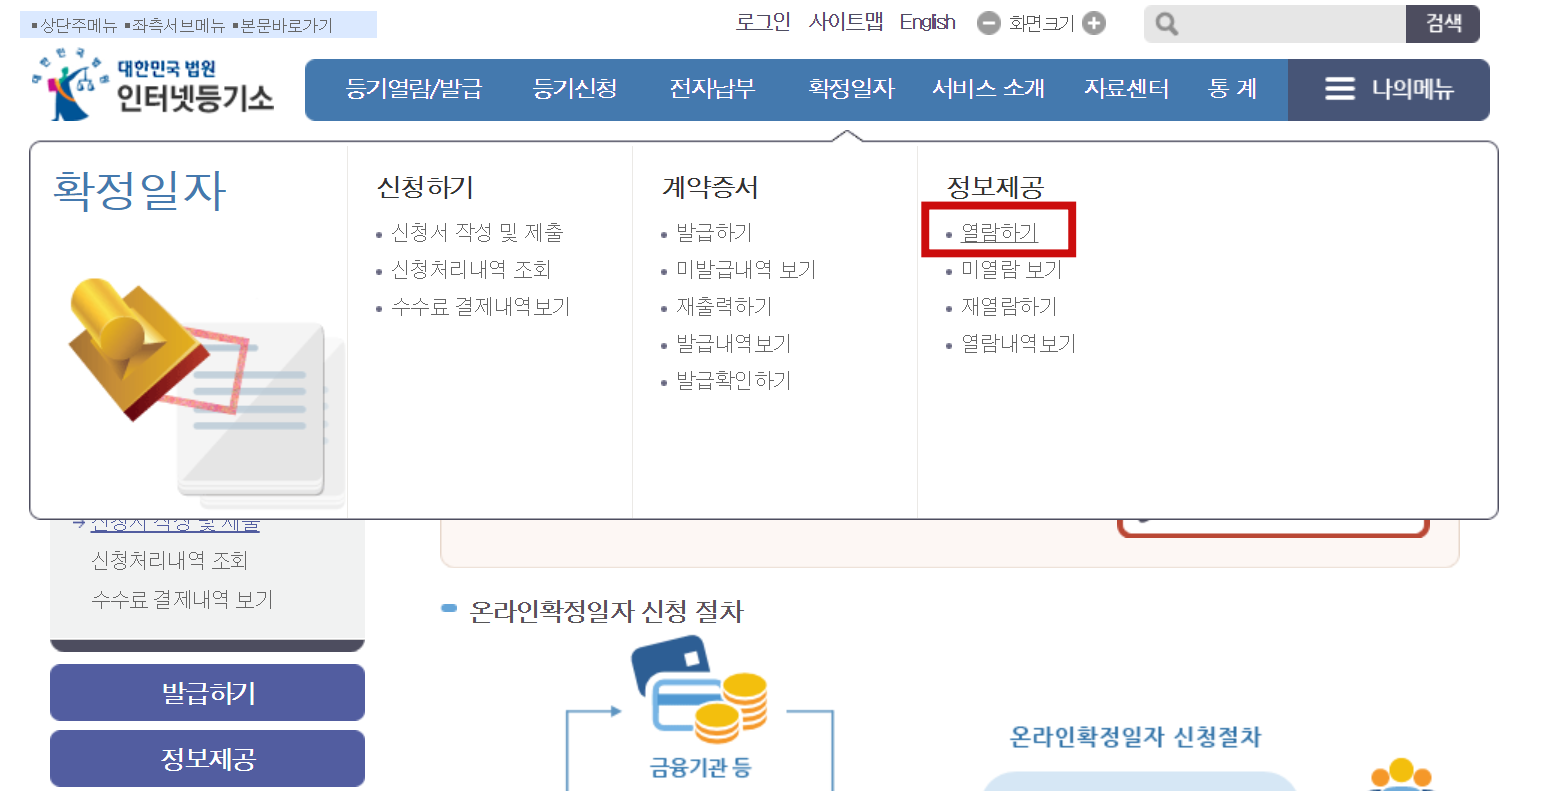Select 수수료 결제내역보기 in dropdown panel

[481, 307]
